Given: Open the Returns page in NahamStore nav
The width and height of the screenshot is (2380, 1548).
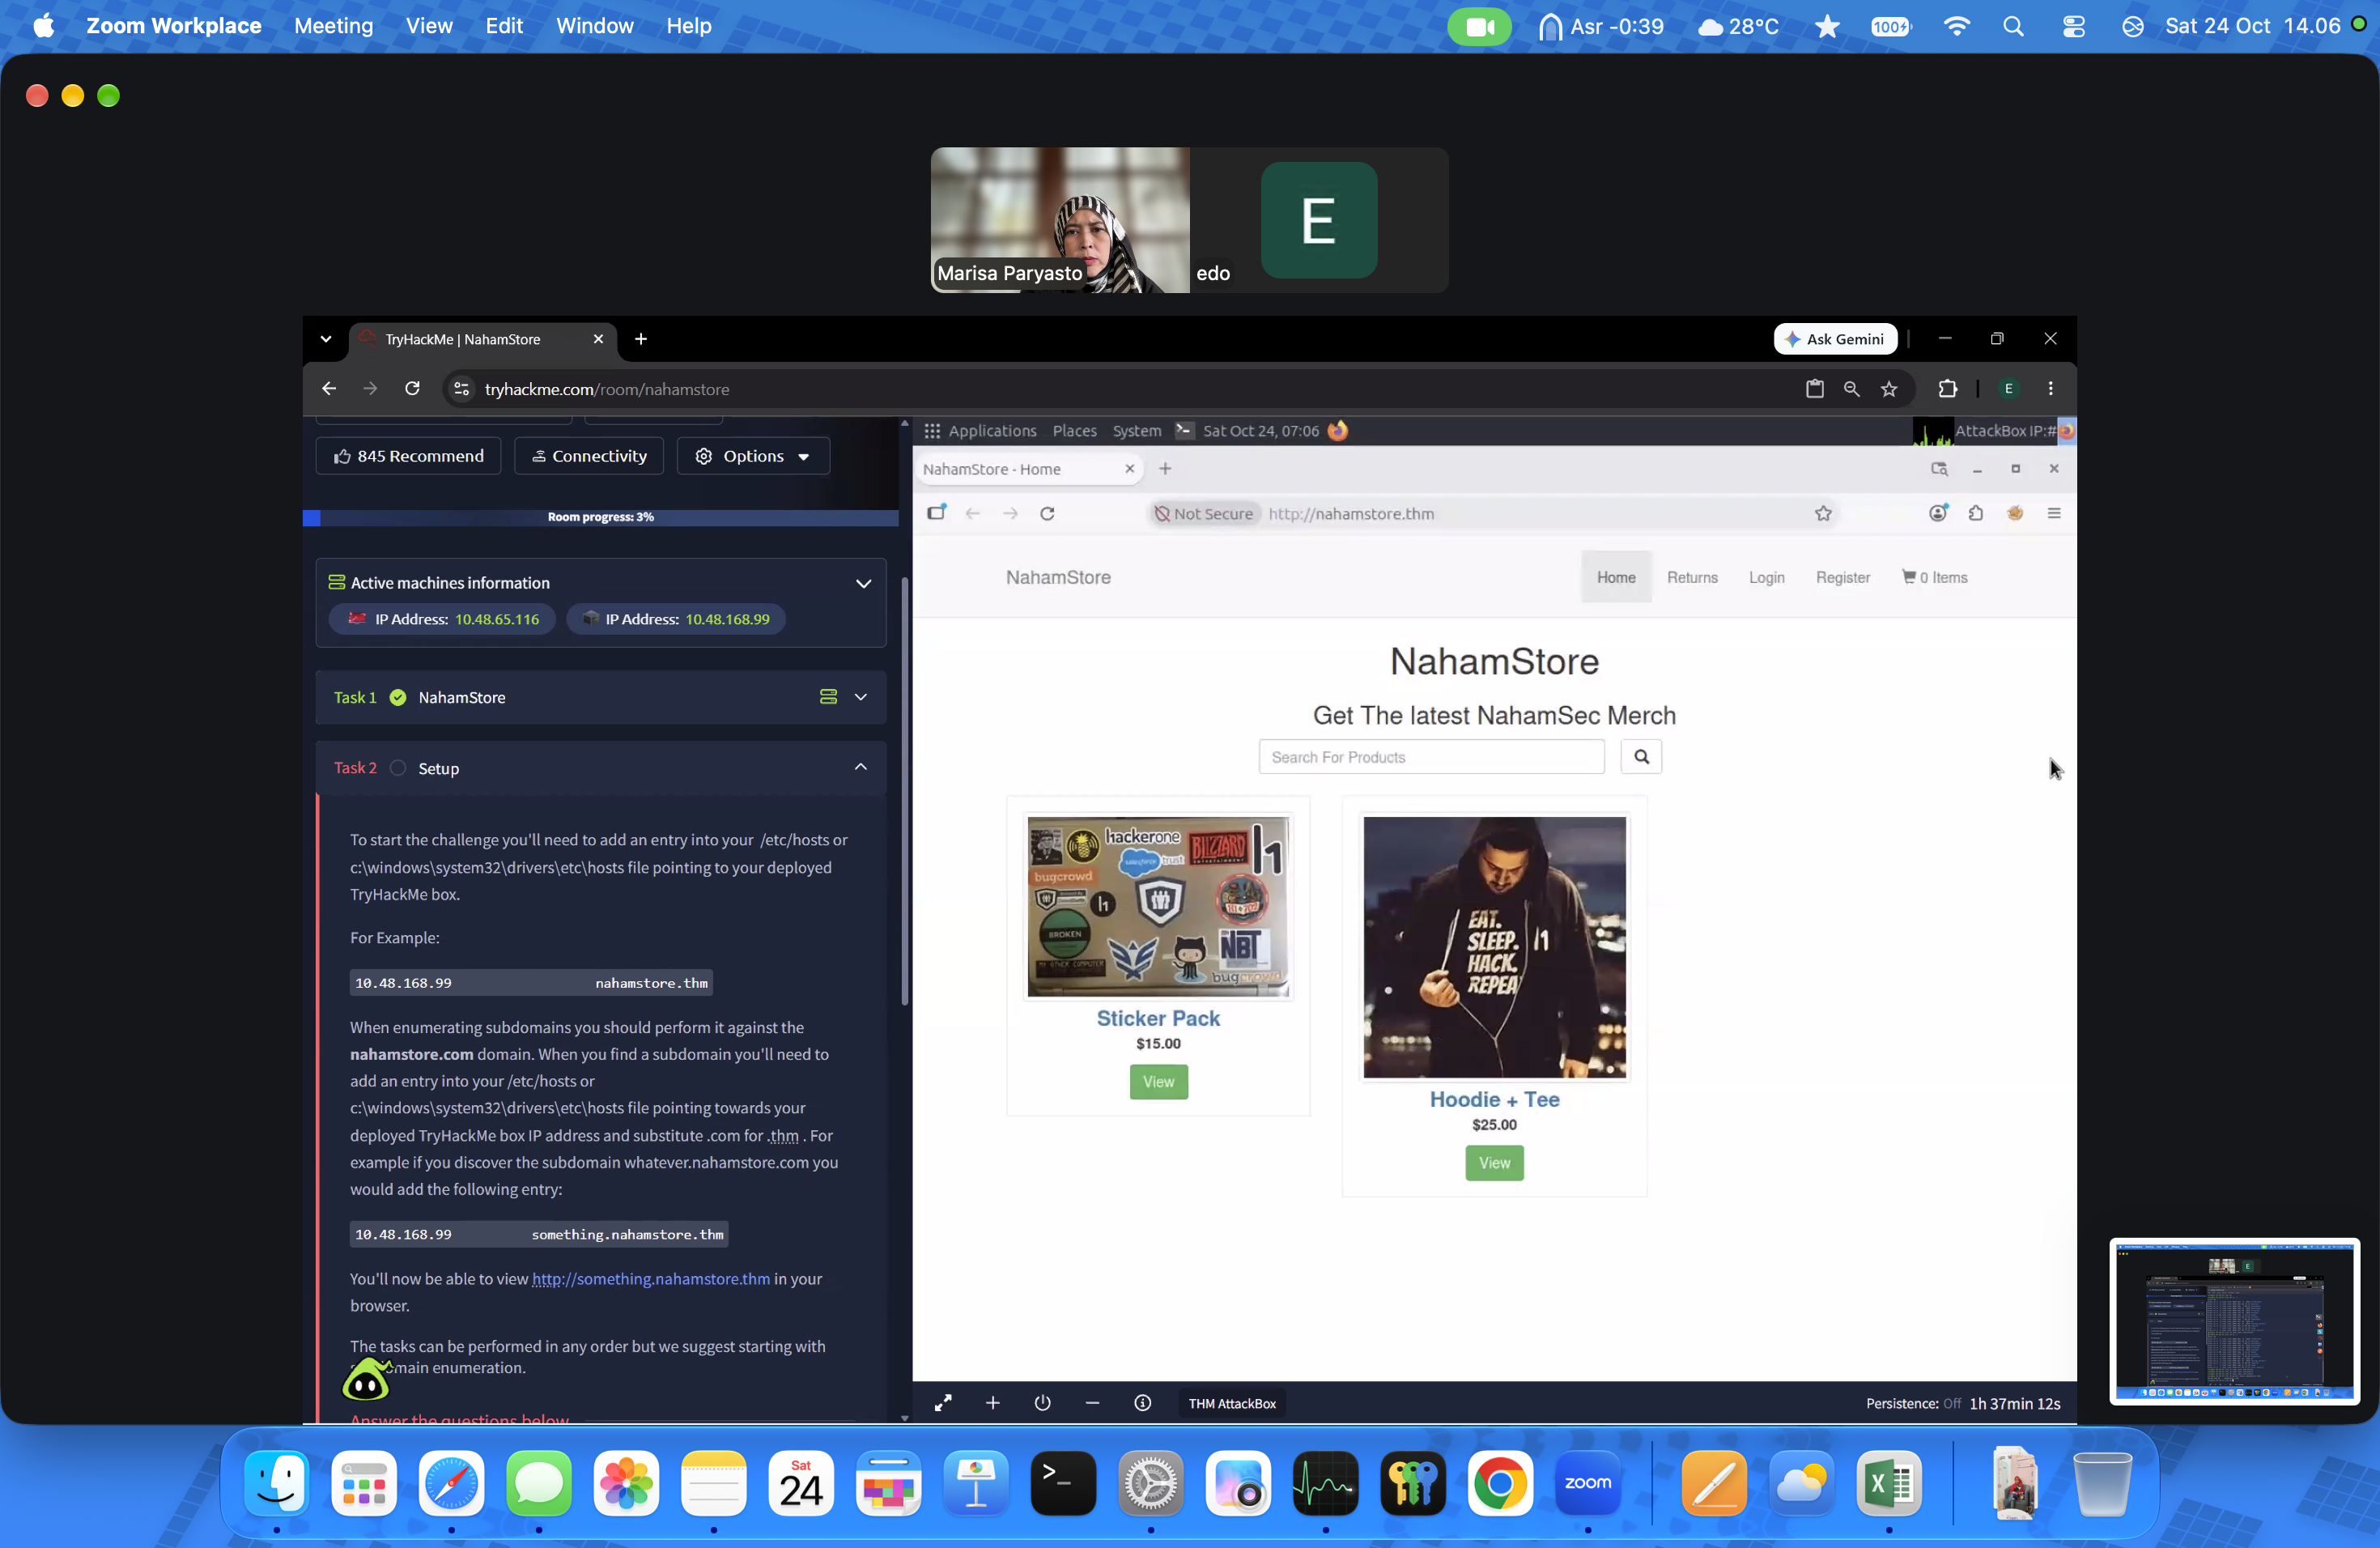Looking at the screenshot, I should click(1692, 577).
